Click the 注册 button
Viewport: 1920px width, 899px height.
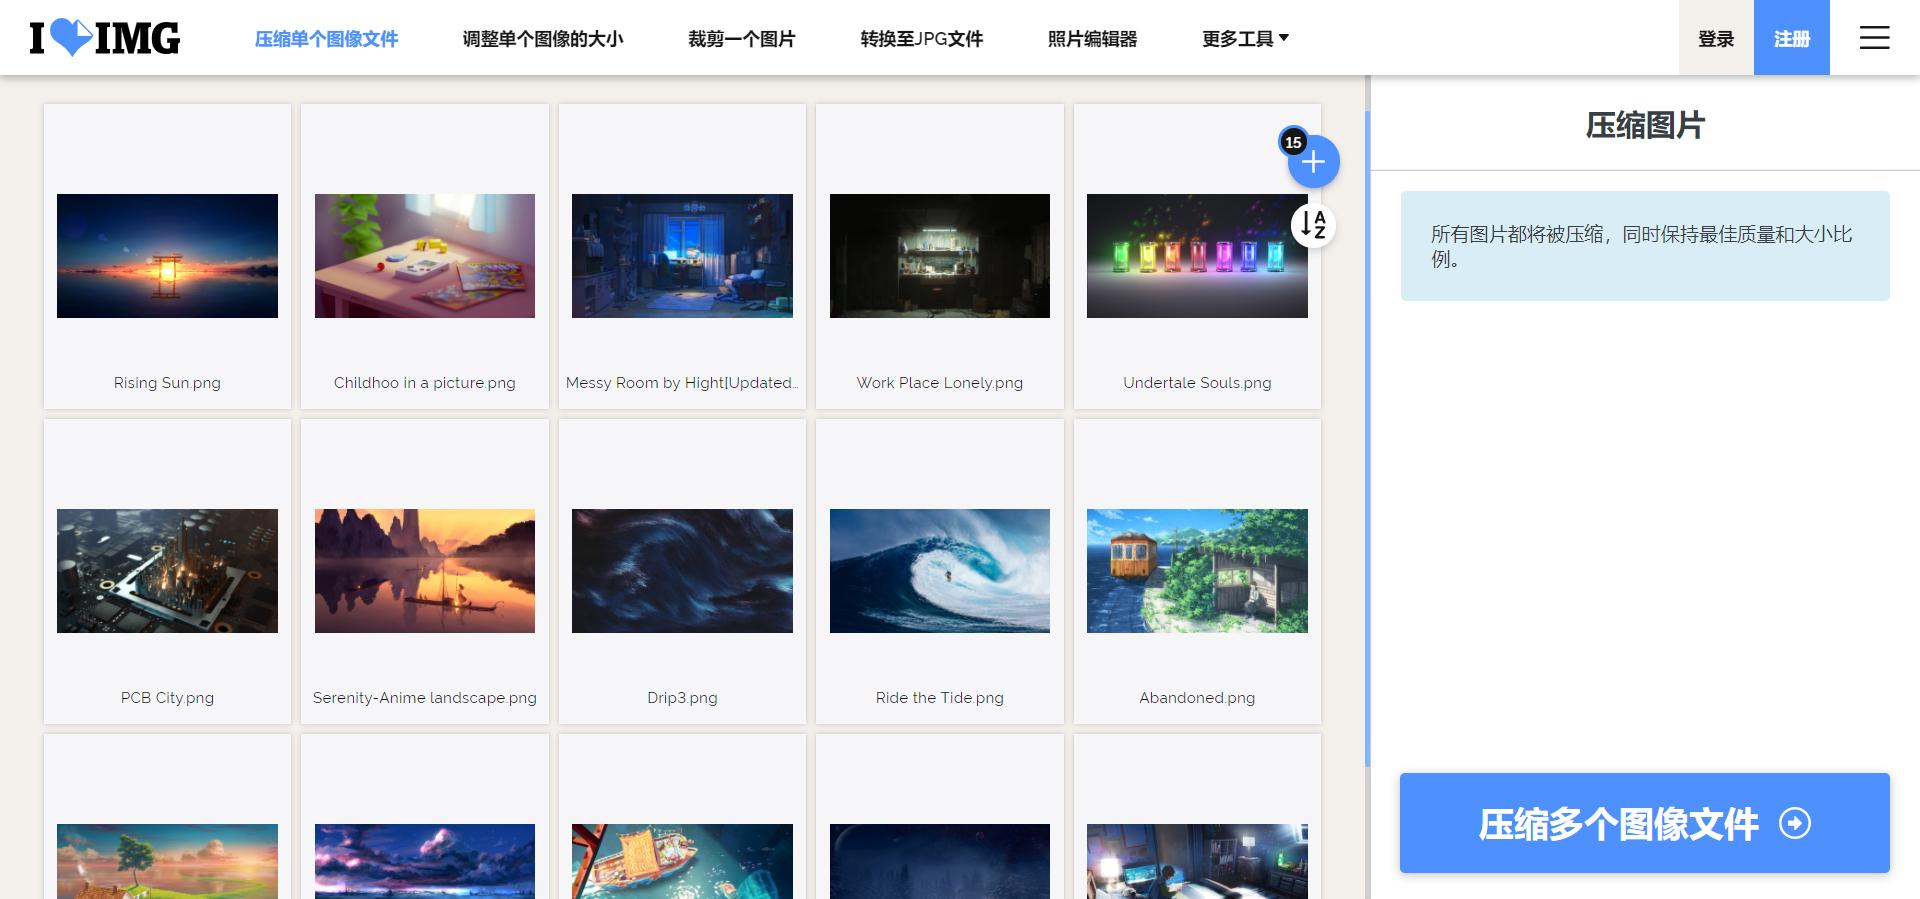point(1792,38)
